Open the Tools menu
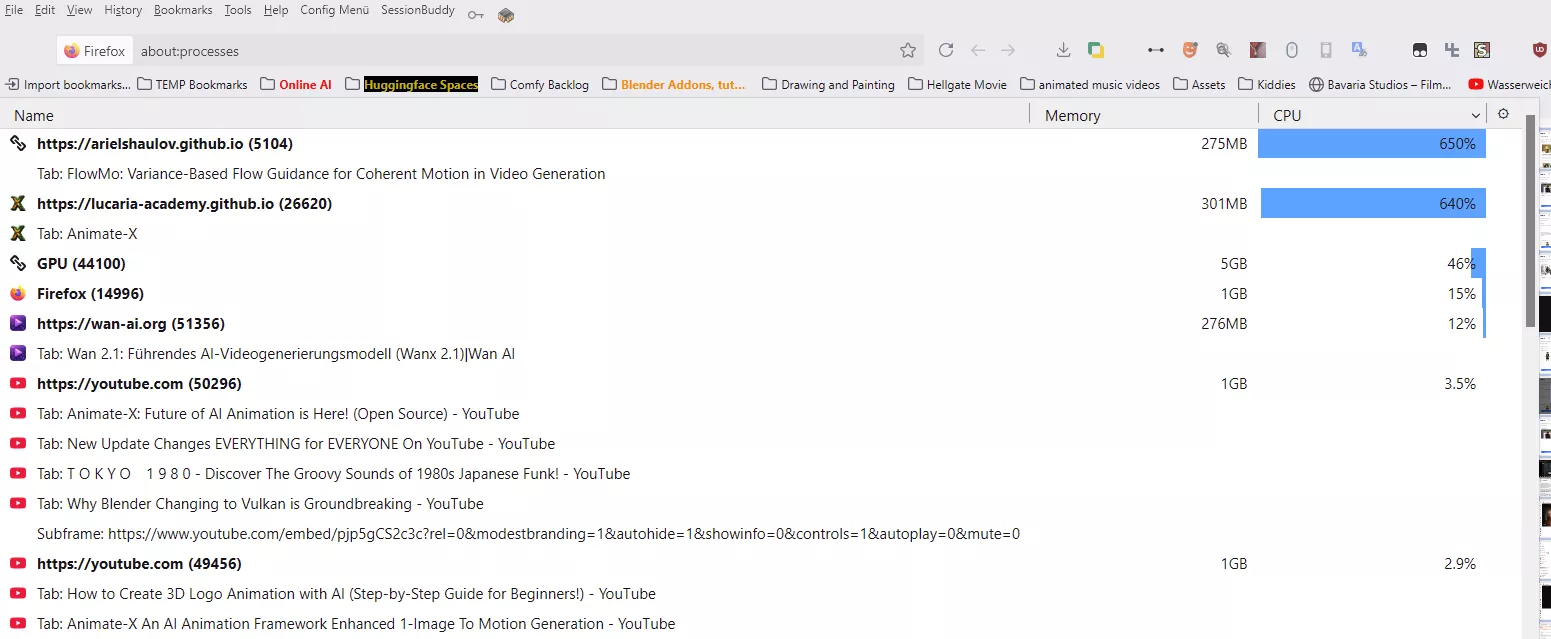Screen dimensions: 1551x639 pos(238,10)
